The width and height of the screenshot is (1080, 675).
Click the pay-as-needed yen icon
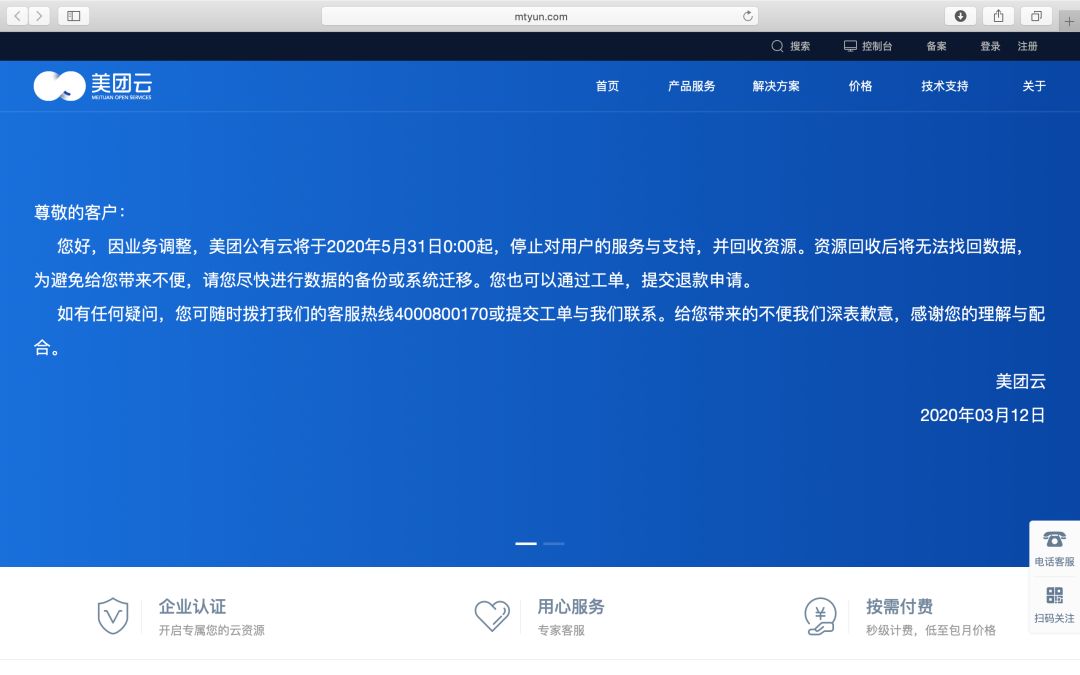(x=820, y=616)
